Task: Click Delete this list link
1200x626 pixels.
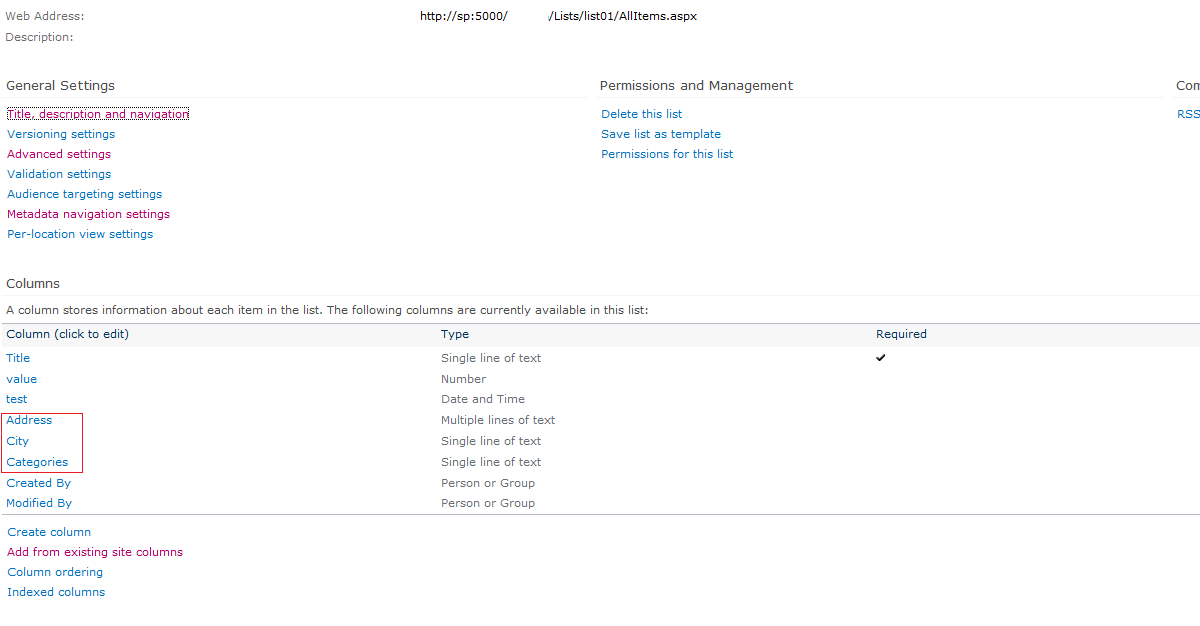Action: pyautogui.click(x=642, y=114)
